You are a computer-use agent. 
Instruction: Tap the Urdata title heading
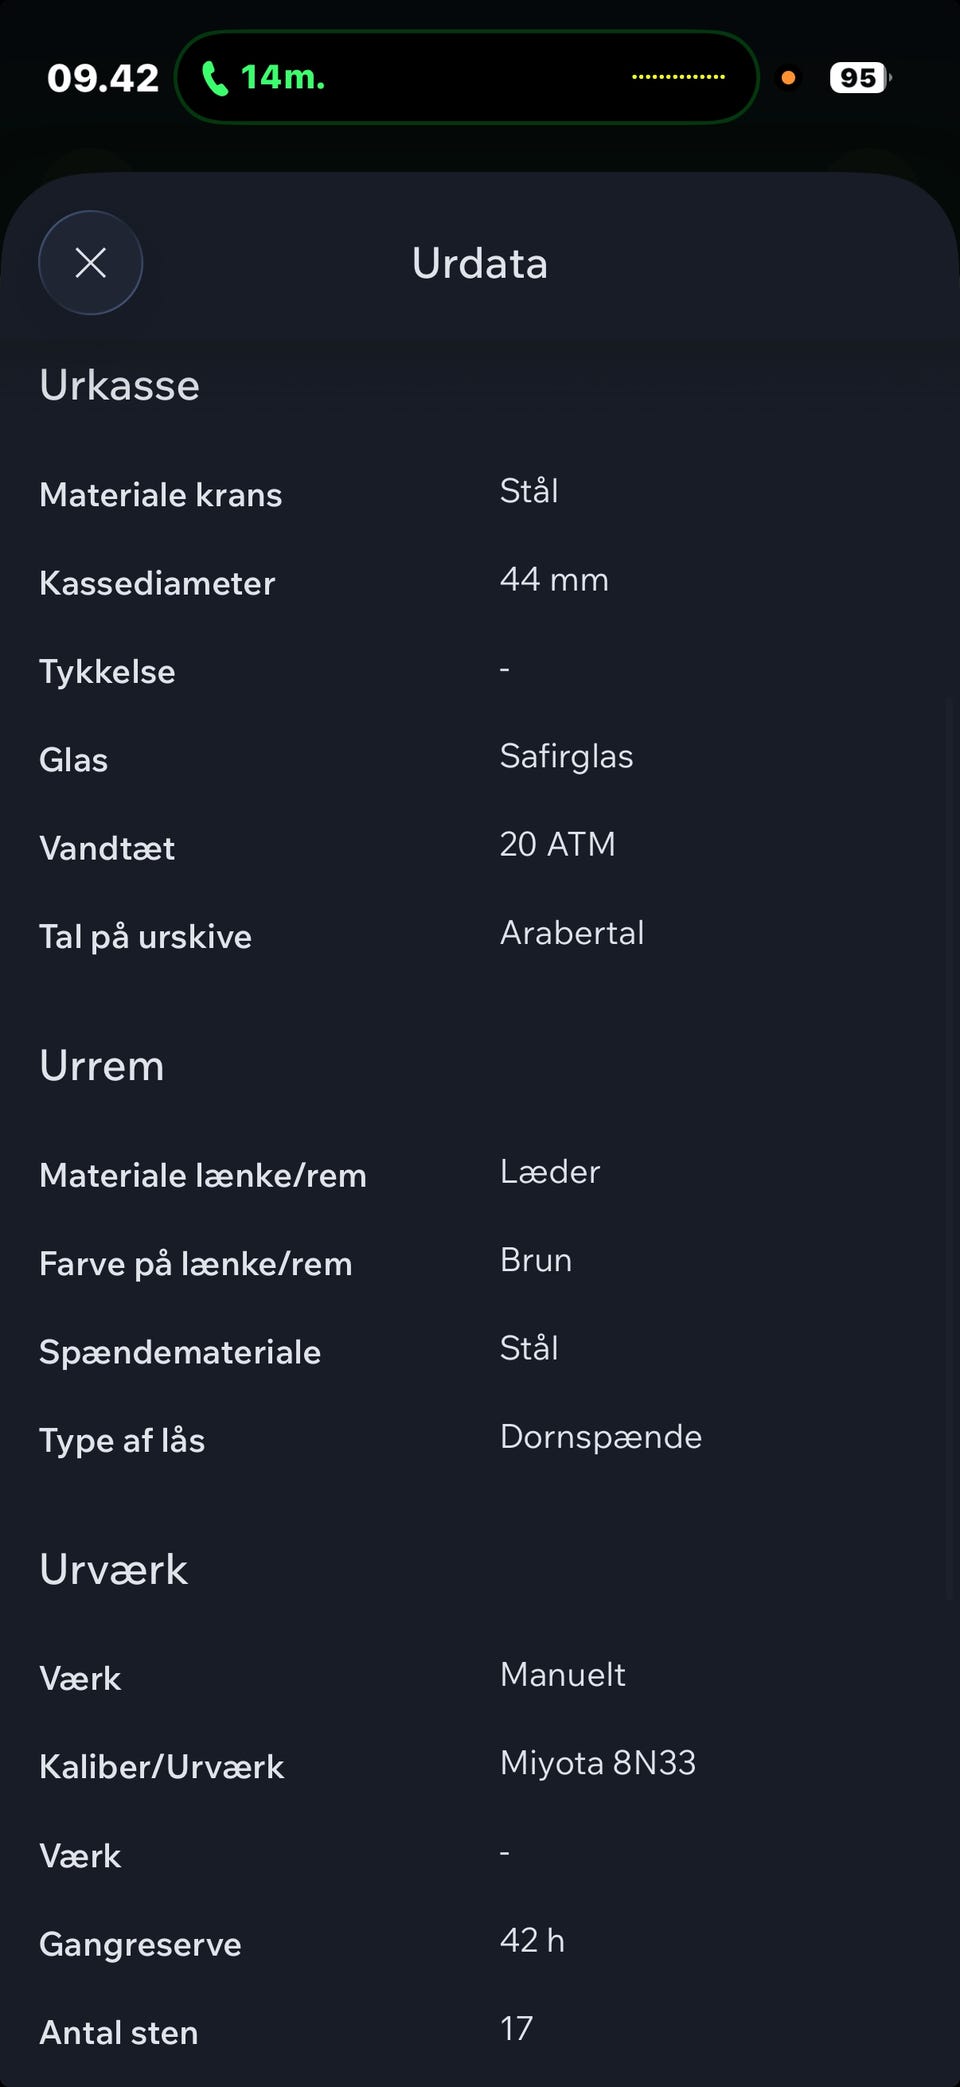480,264
